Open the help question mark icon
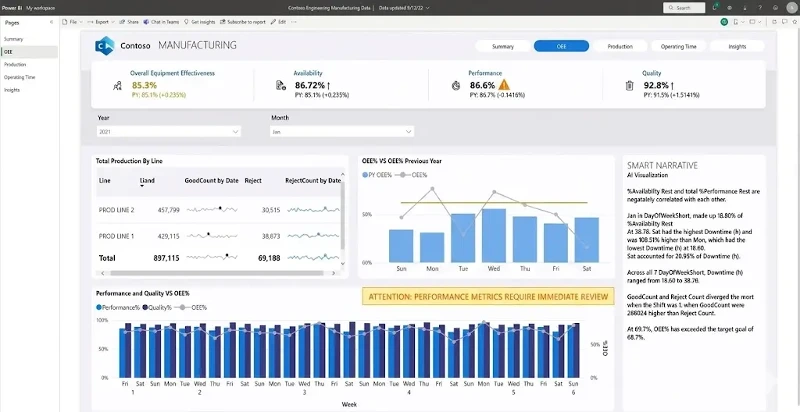800x412 pixels. point(760,8)
